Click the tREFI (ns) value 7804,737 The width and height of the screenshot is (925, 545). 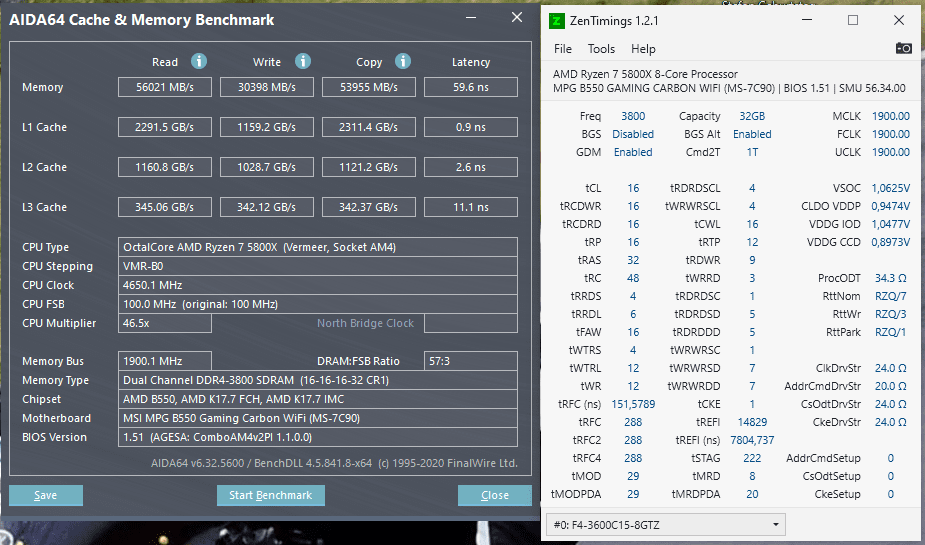(x=752, y=440)
